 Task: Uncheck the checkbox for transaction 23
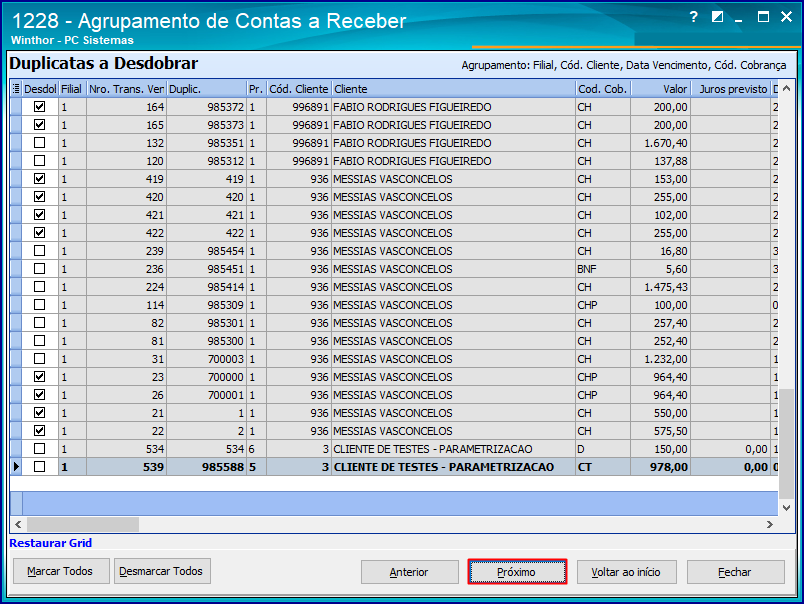click(x=39, y=376)
